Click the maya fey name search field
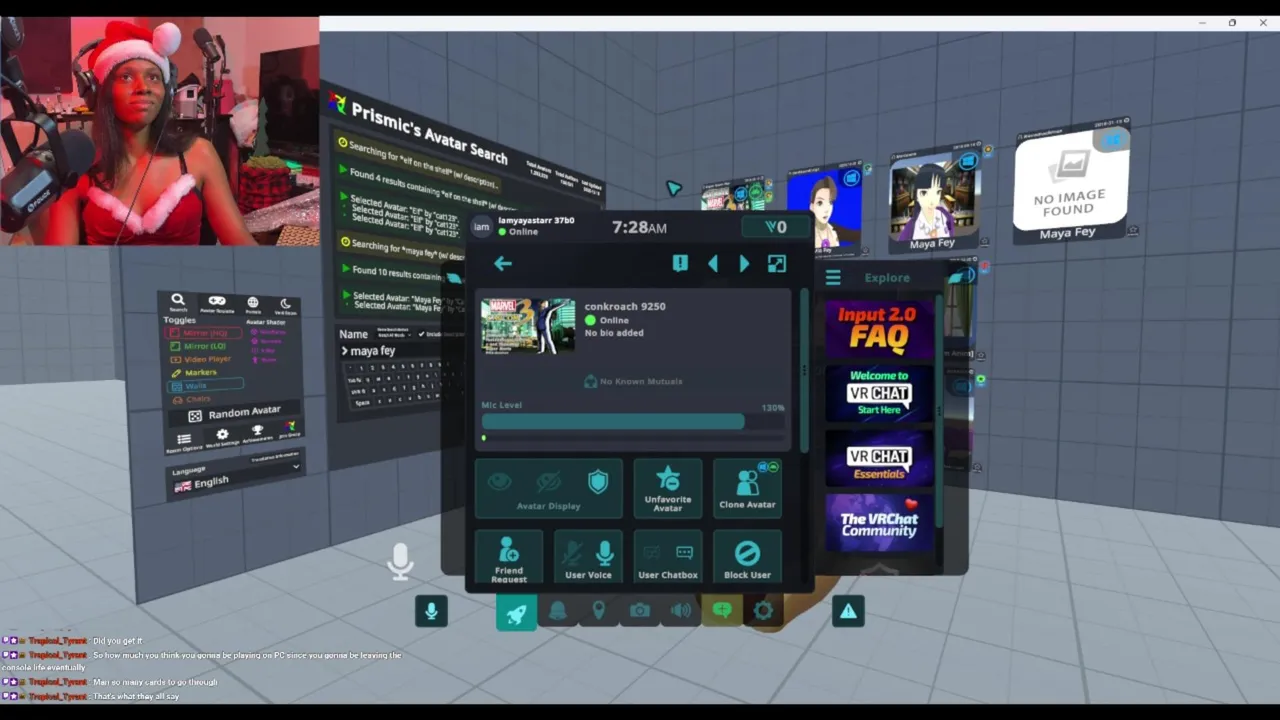 click(402, 351)
